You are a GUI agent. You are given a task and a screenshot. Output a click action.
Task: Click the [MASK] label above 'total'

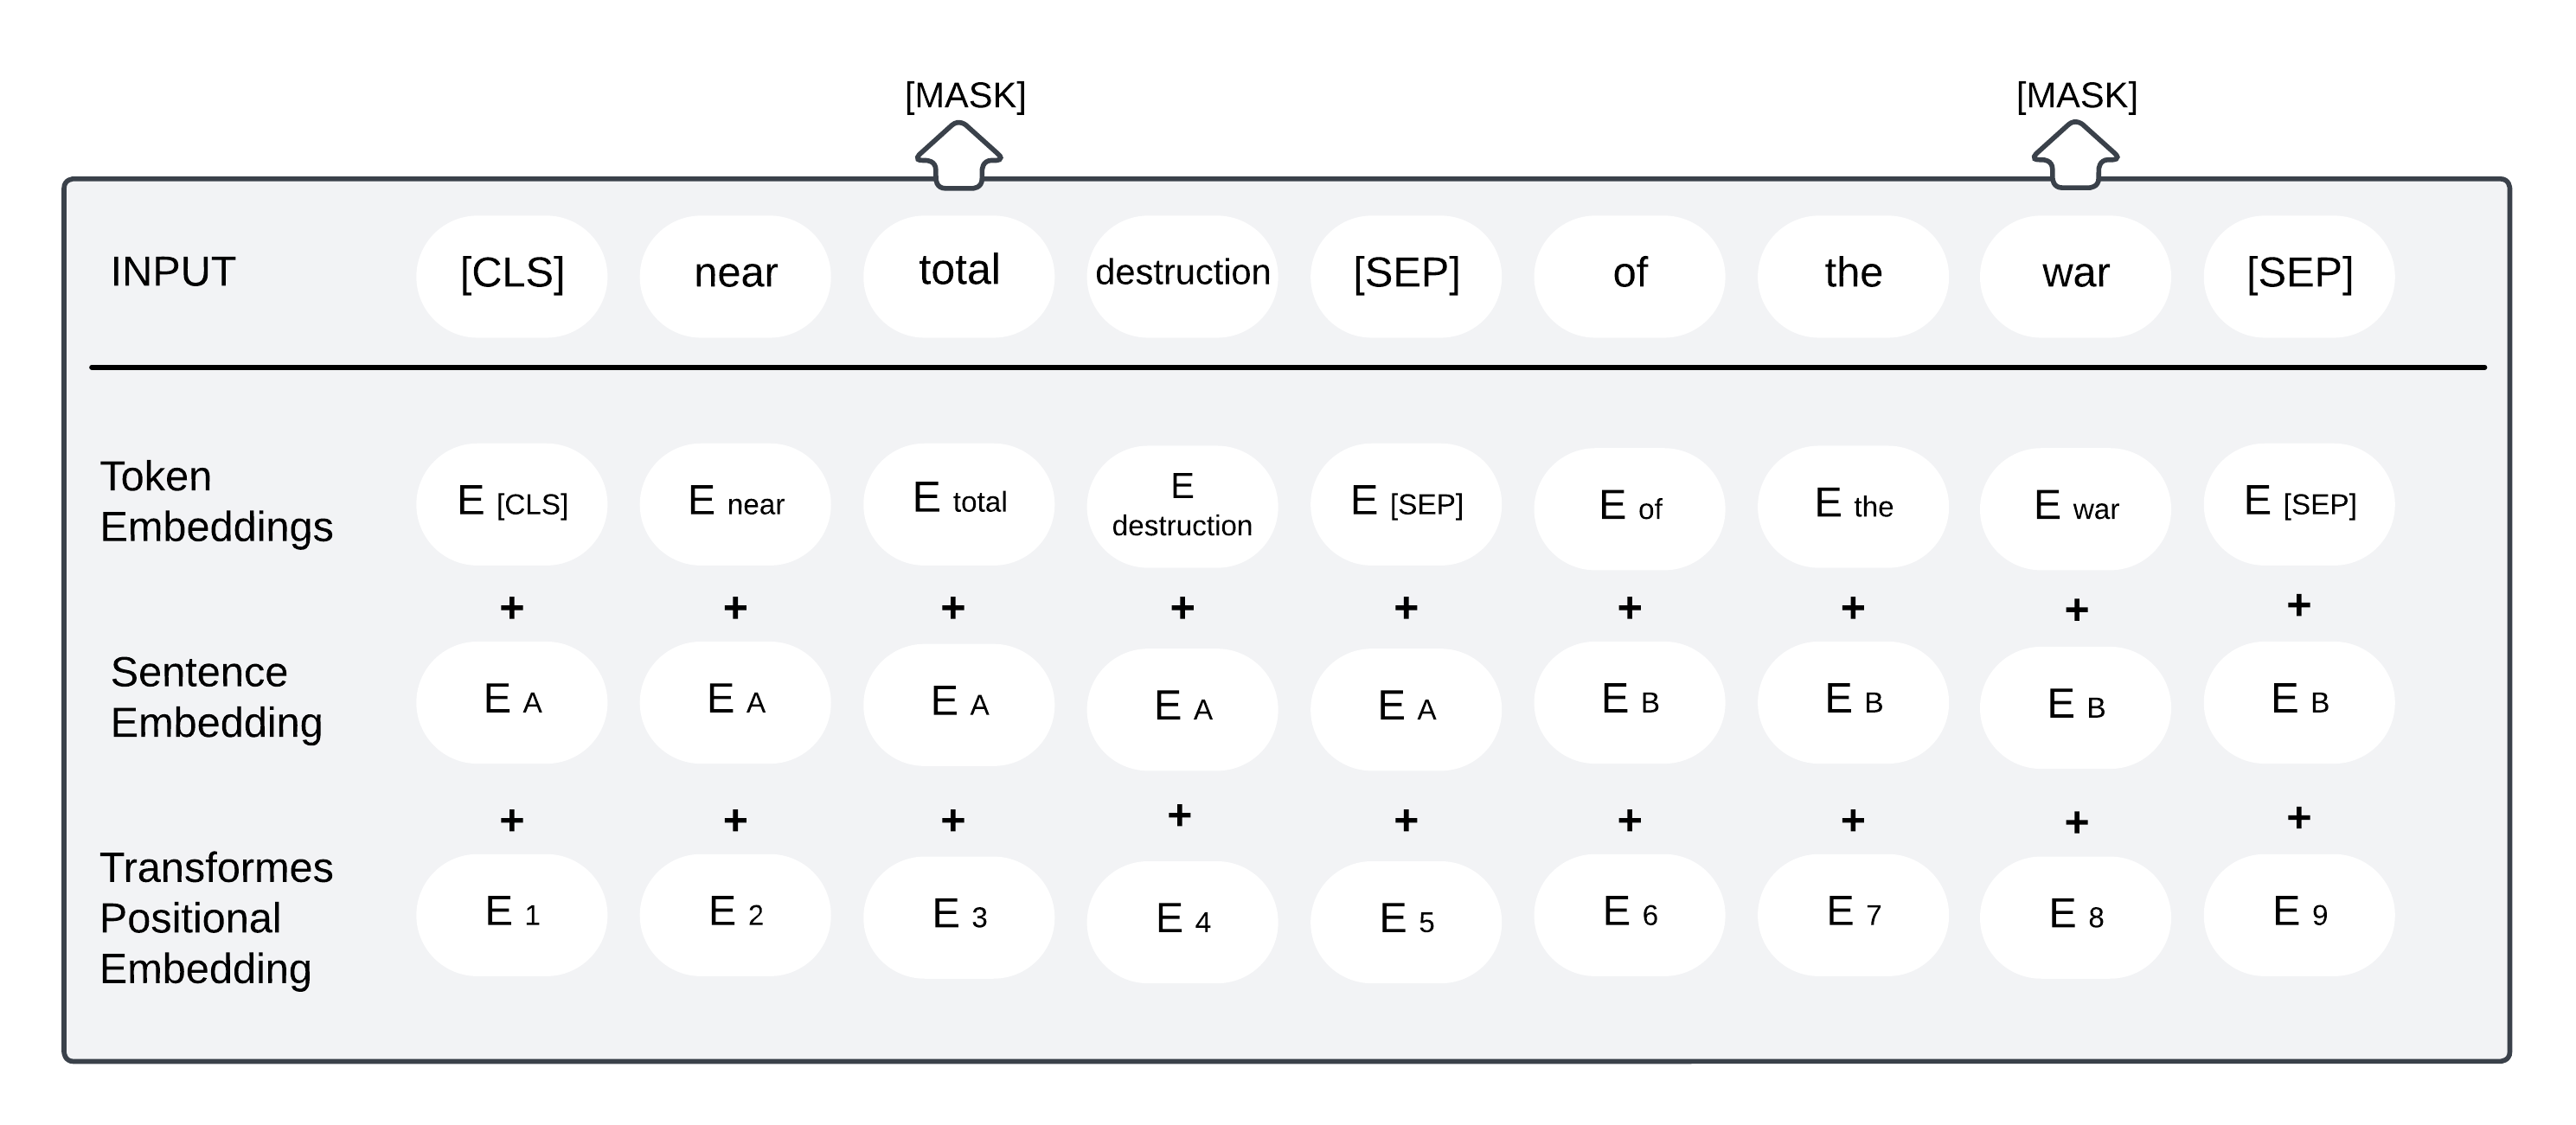click(x=965, y=96)
